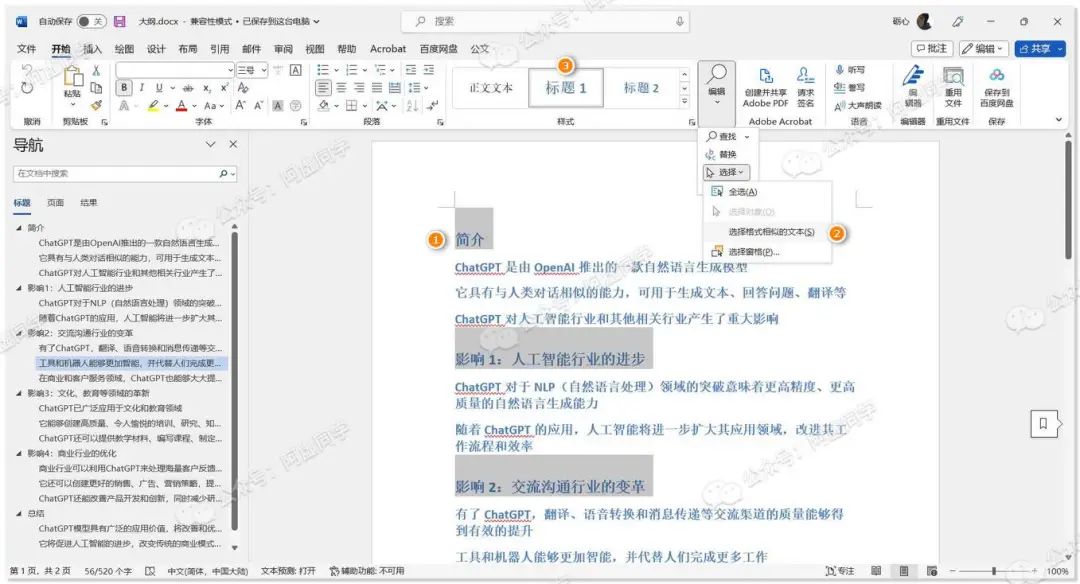Adjust the zoom slider in status bar
Screen dimensions: 1080x584
(993, 571)
